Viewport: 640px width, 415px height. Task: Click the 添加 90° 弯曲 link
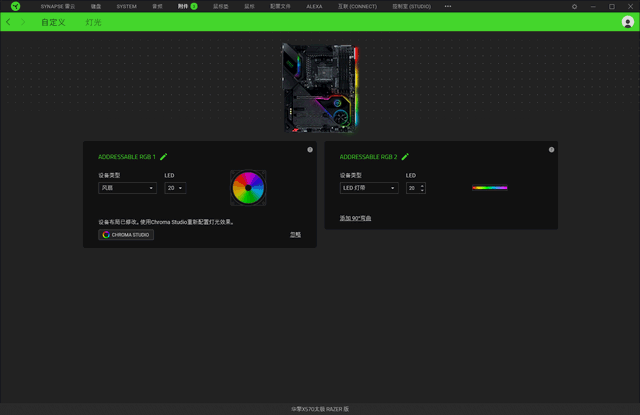click(x=356, y=218)
